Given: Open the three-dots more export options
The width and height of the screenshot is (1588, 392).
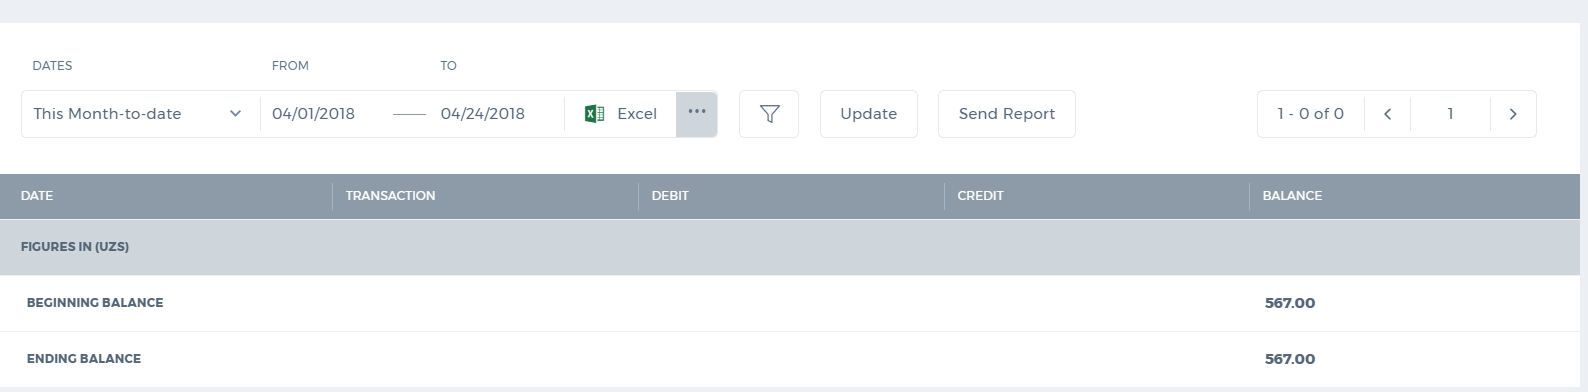Looking at the screenshot, I should (x=697, y=114).
